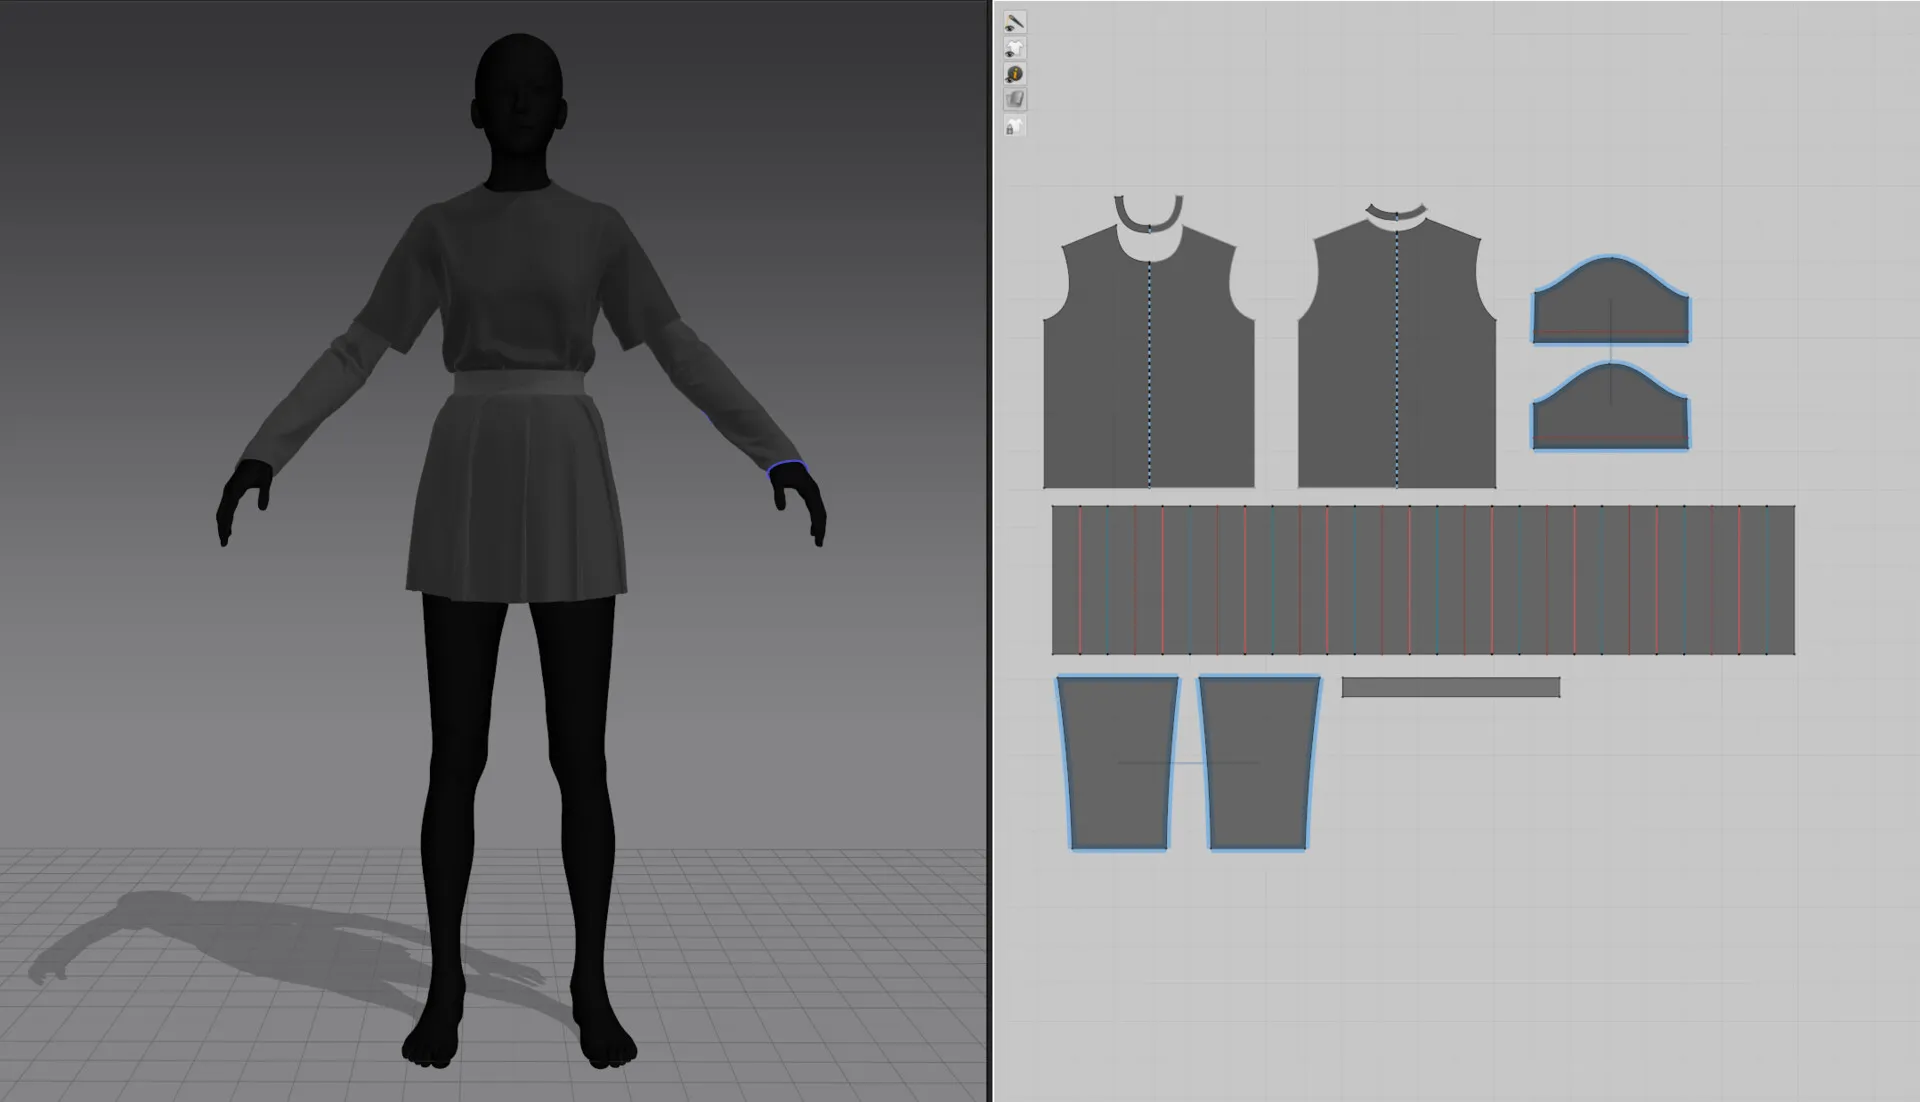Select the narrow waistband strip pattern
This screenshot has height=1102, width=1920.
click(1450, 687)
